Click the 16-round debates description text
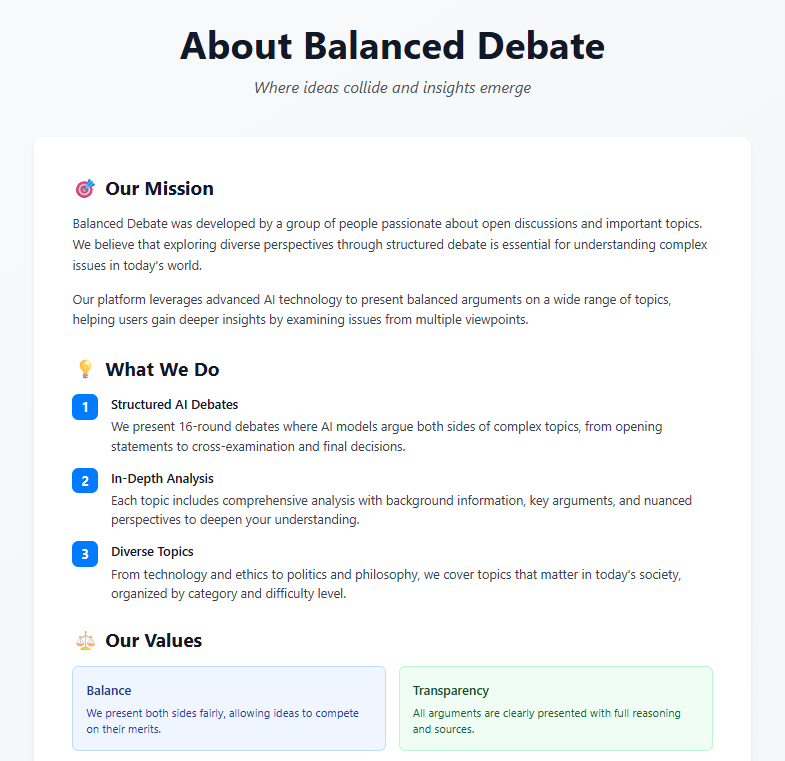Viewport: 785px width, 761px height. [x=386, y=437]
